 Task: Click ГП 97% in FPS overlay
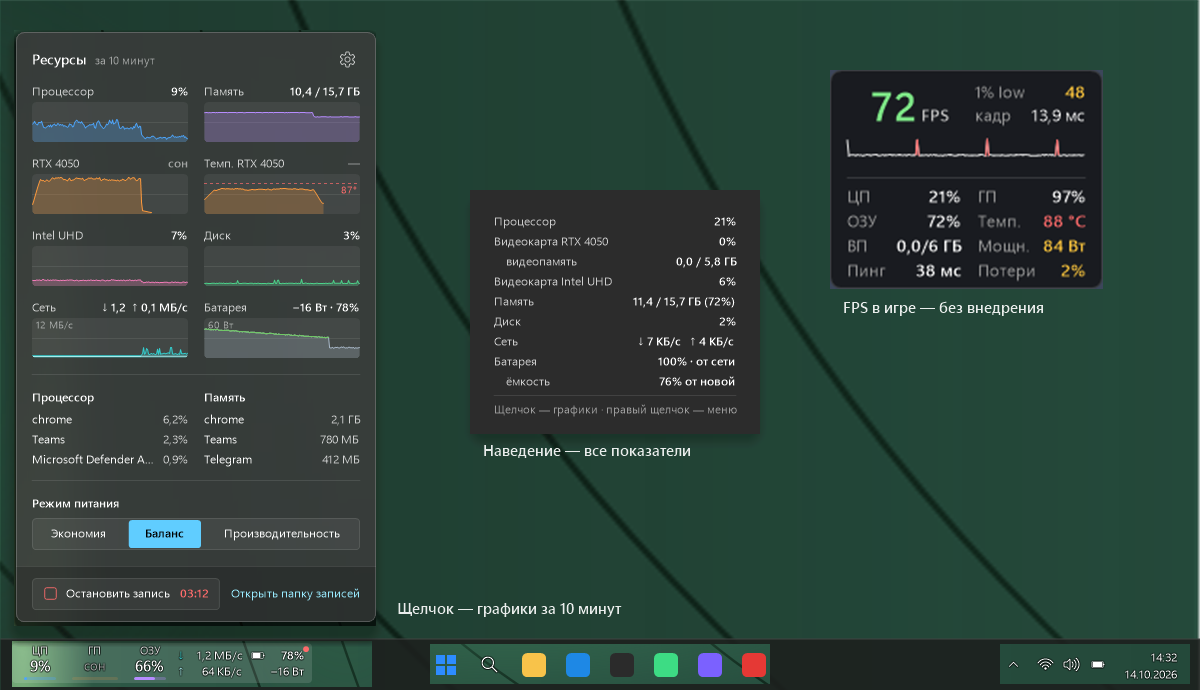point(1032,197)
